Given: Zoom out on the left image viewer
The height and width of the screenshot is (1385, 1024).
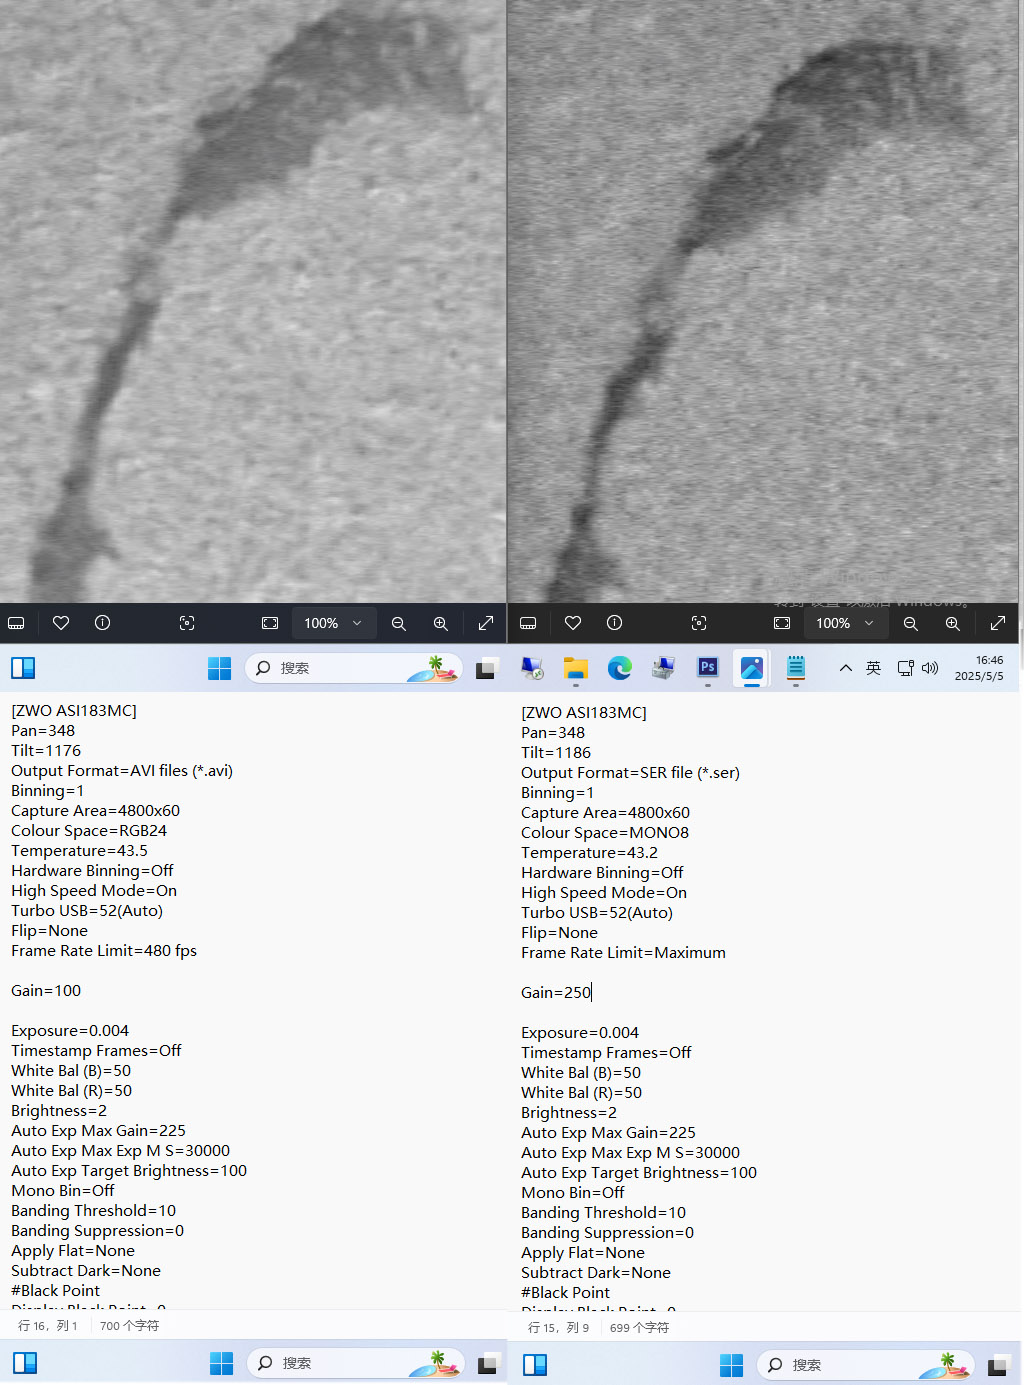Looking at the screenshot, I should click(398, 623).
